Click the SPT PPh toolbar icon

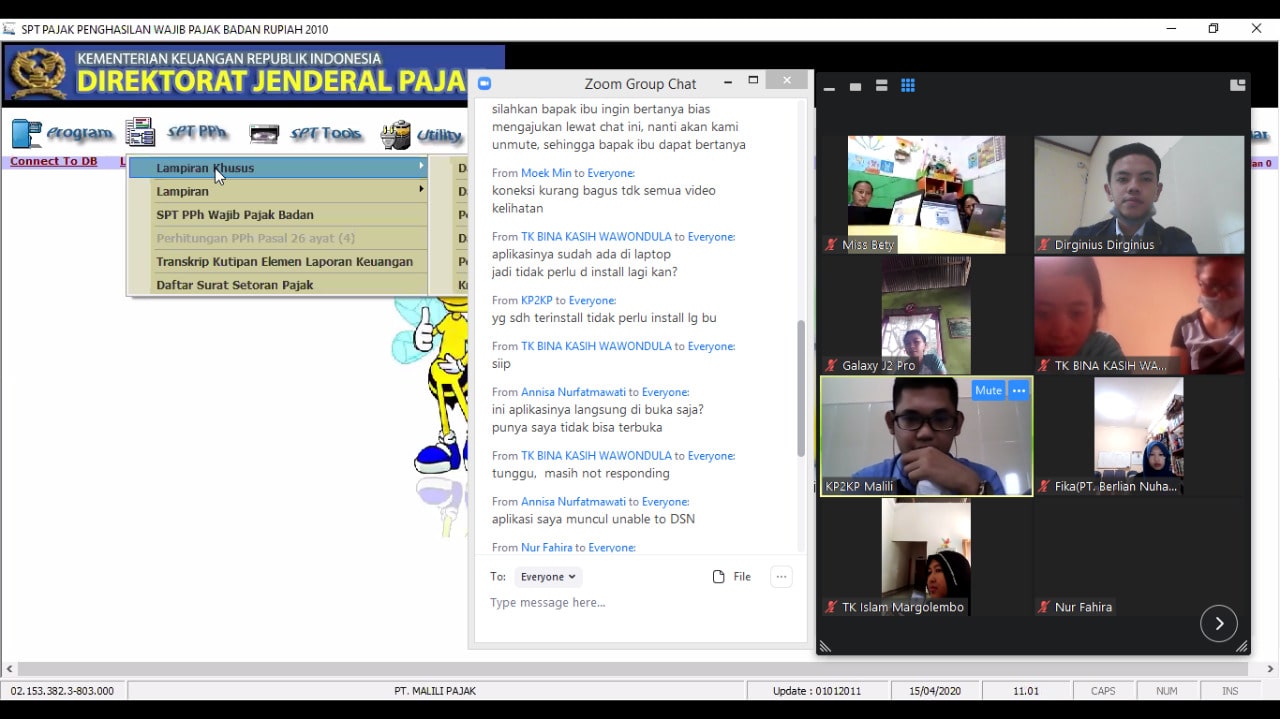pos(140,132)
